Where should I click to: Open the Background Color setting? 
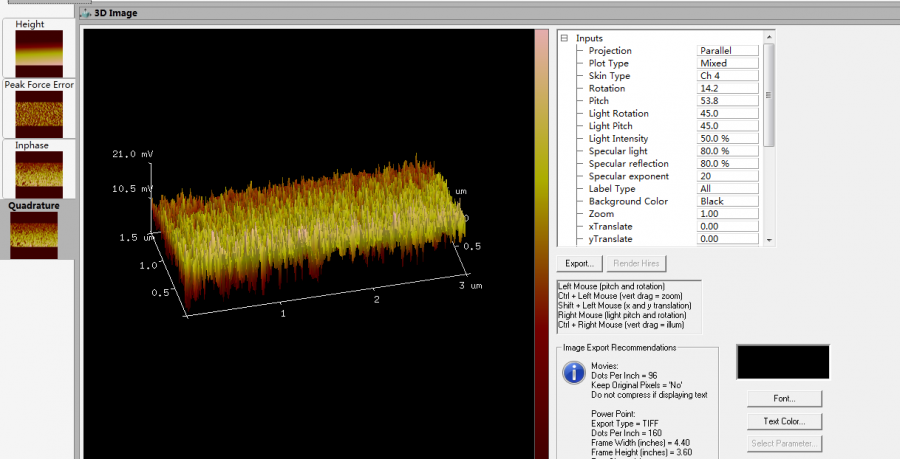(727, 201)
